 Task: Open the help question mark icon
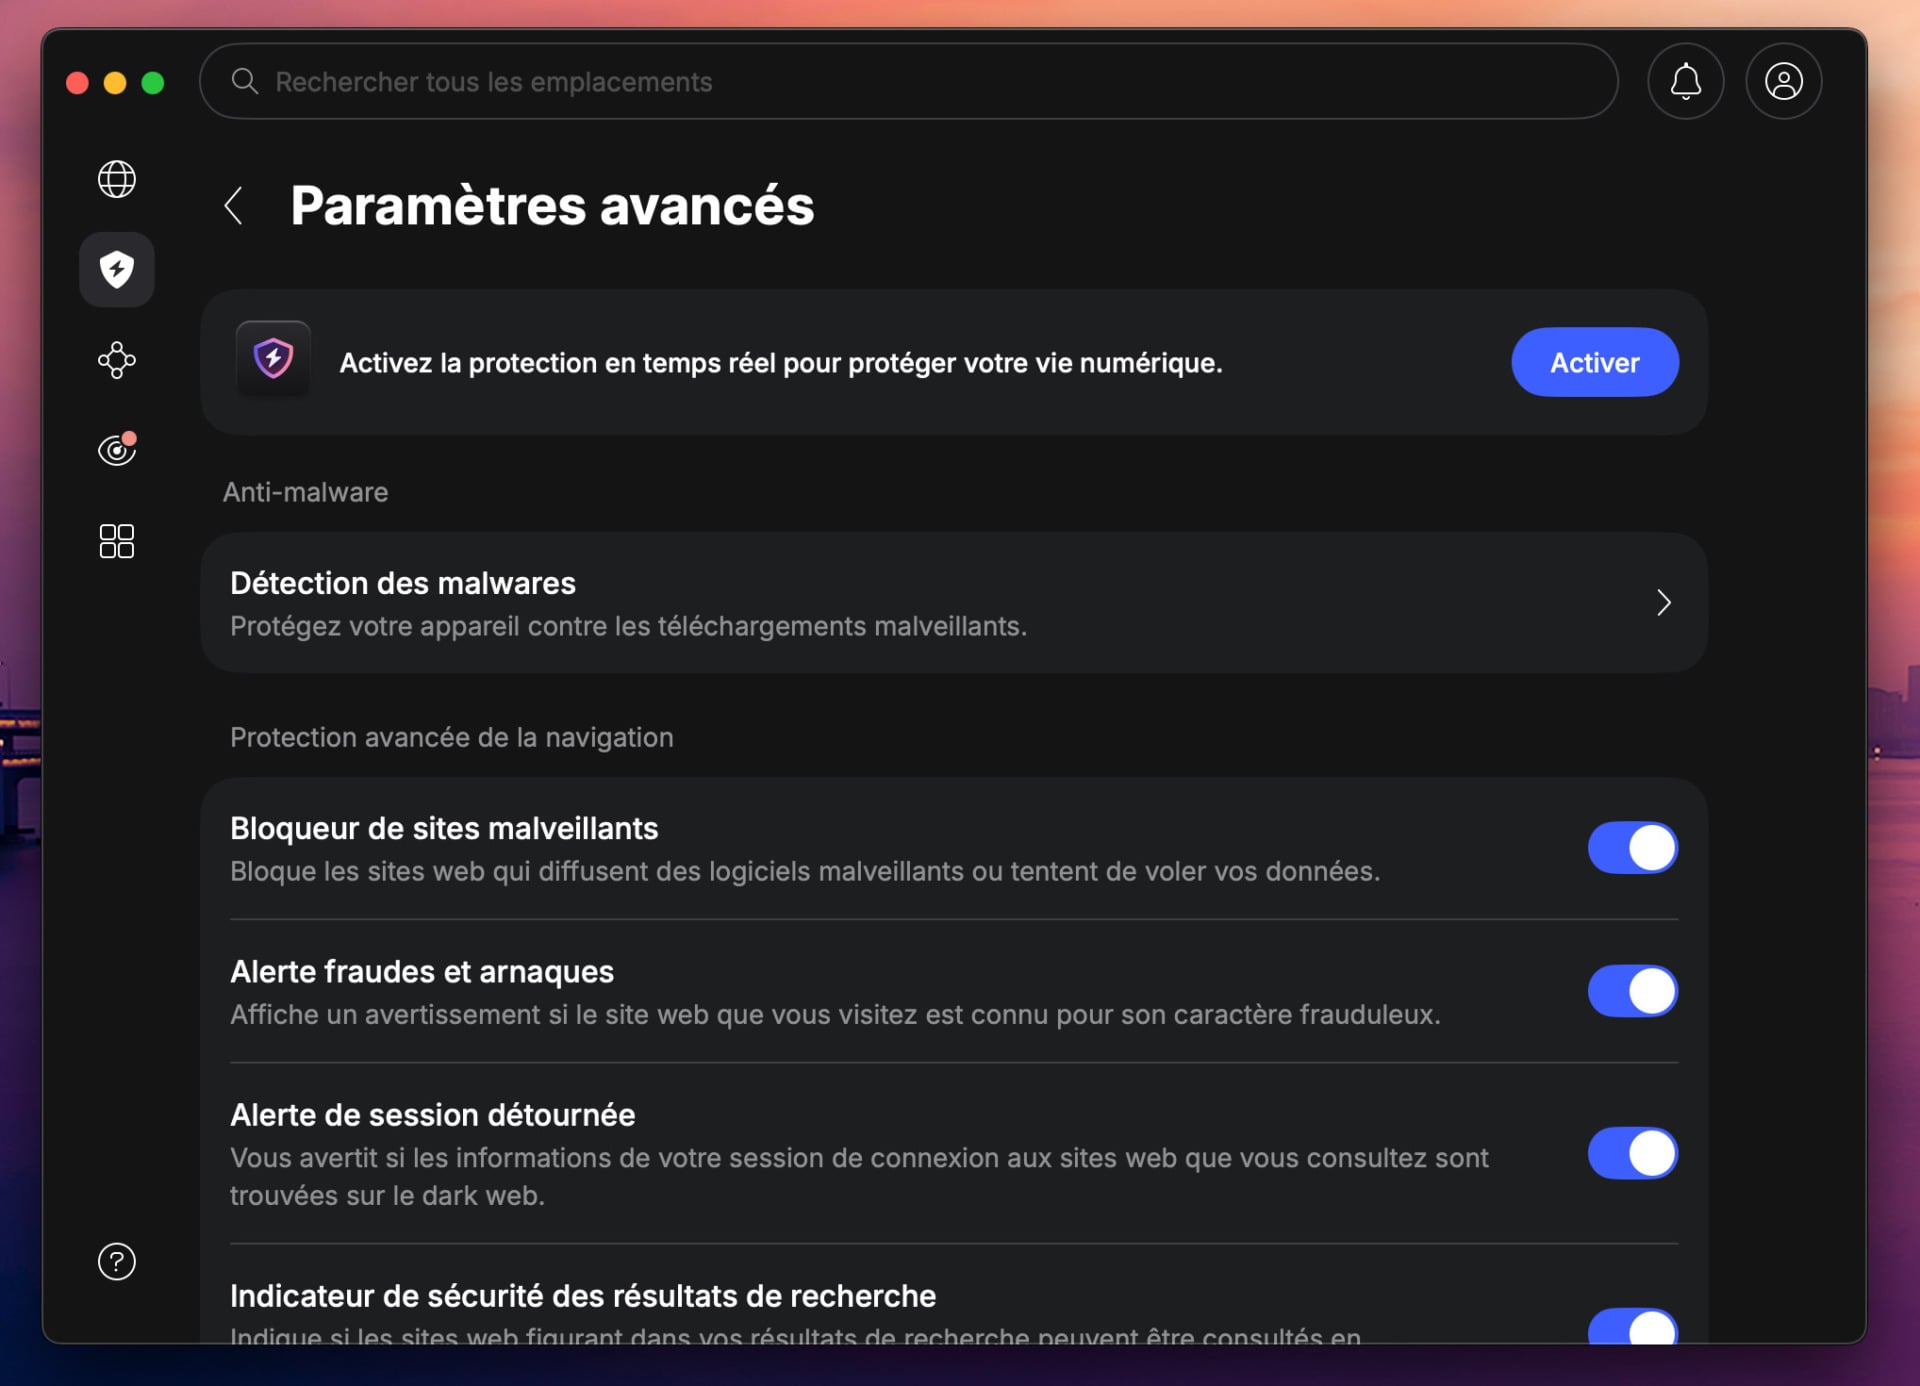[x=117, y=1262]
